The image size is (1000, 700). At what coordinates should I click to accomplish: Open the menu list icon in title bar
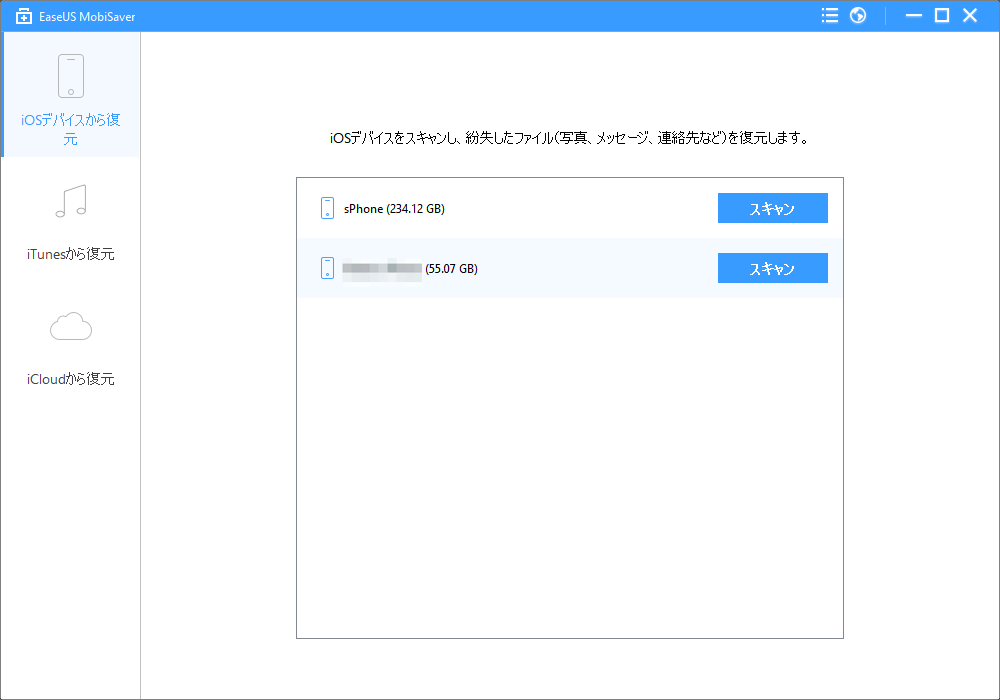coord(830,15)
